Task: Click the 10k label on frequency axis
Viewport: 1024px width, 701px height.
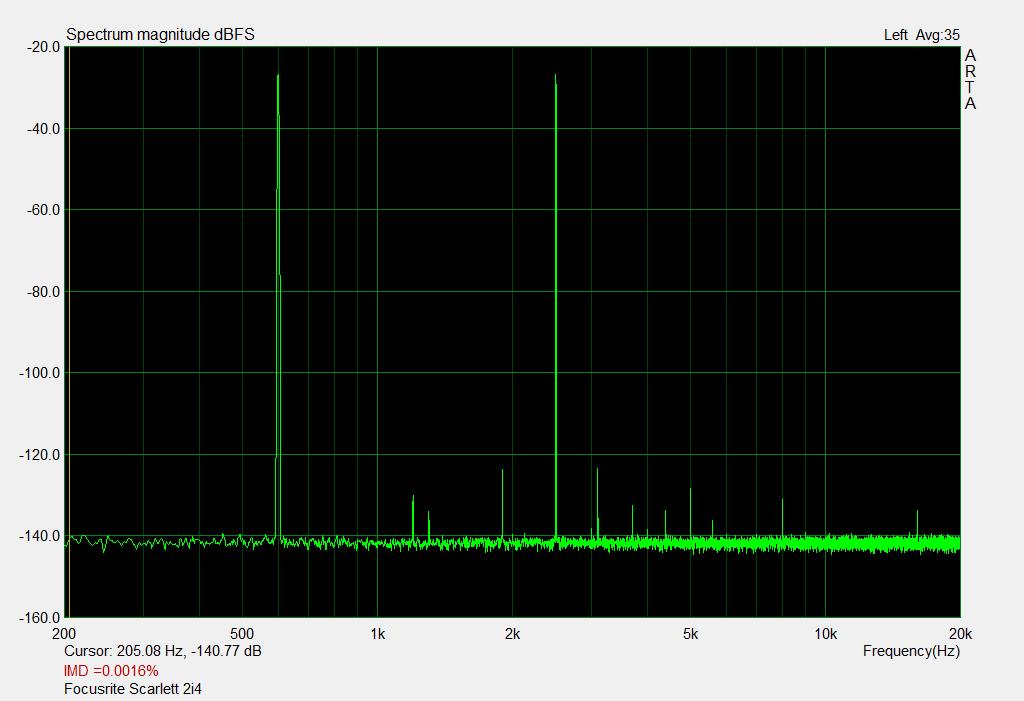Action: (825, 634)
